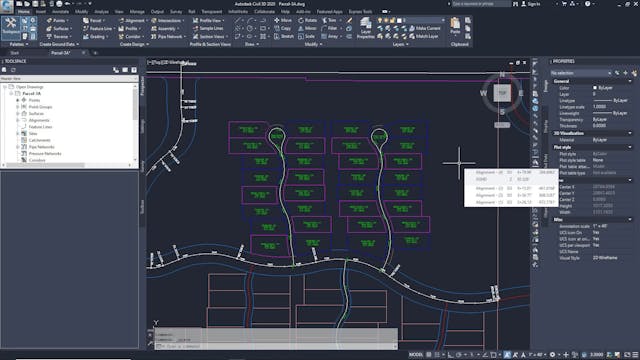Screen dimensions: 640x360
Task: Open Layer Properties manager
Action: [365, 28]
